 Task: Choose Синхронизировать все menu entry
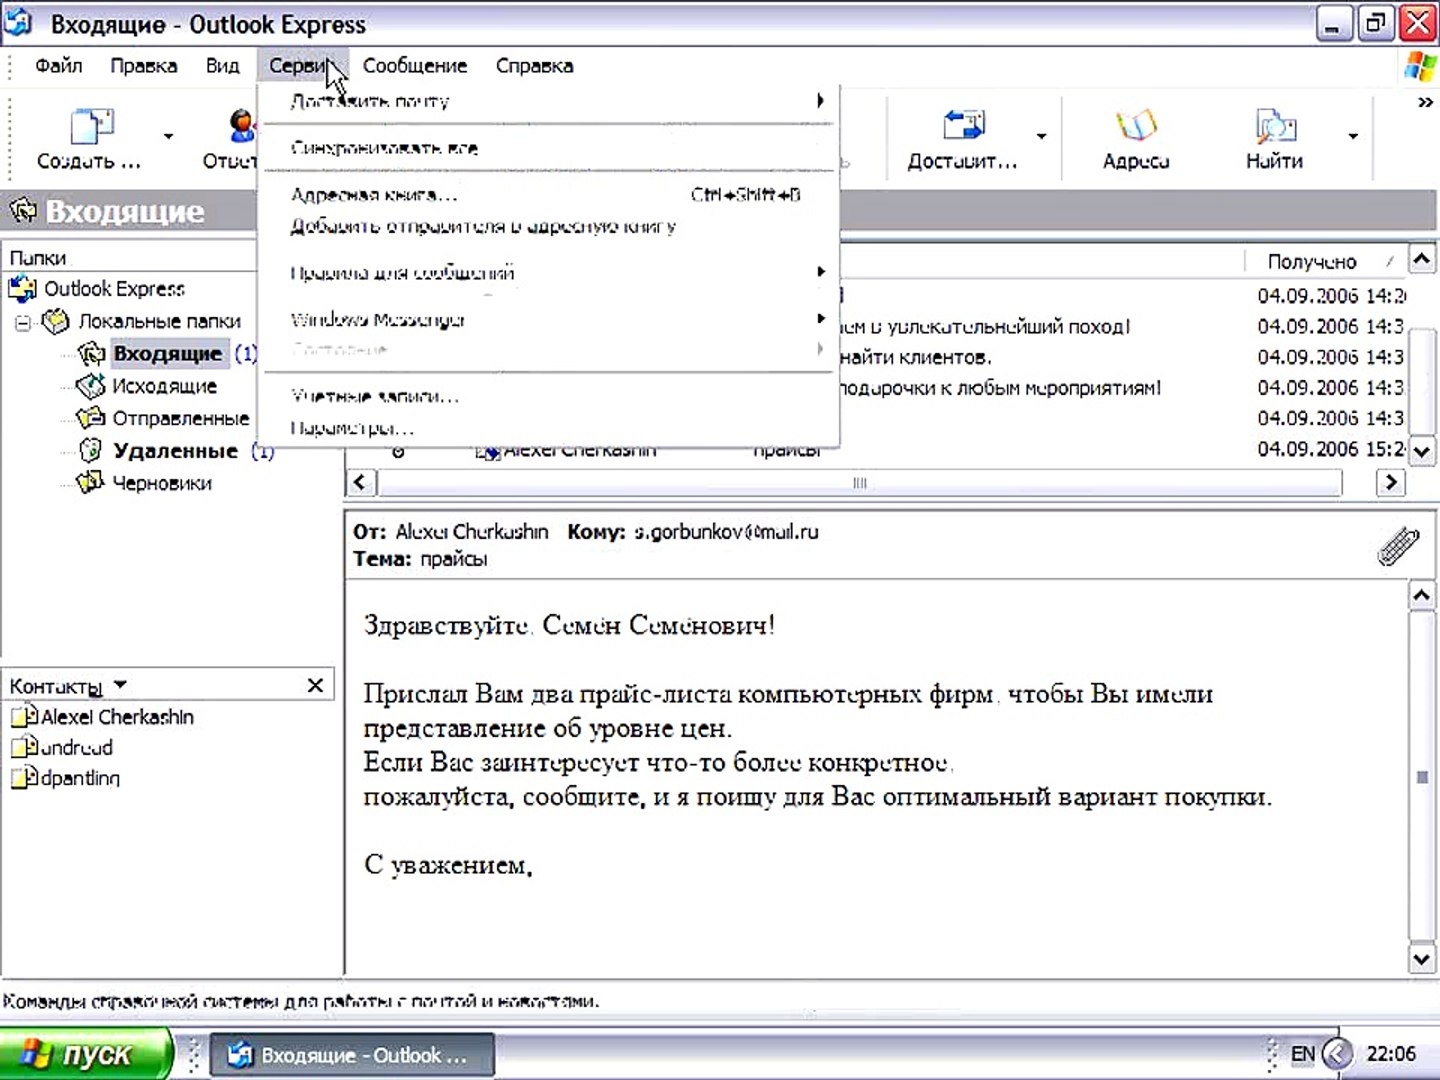(548, 148)
